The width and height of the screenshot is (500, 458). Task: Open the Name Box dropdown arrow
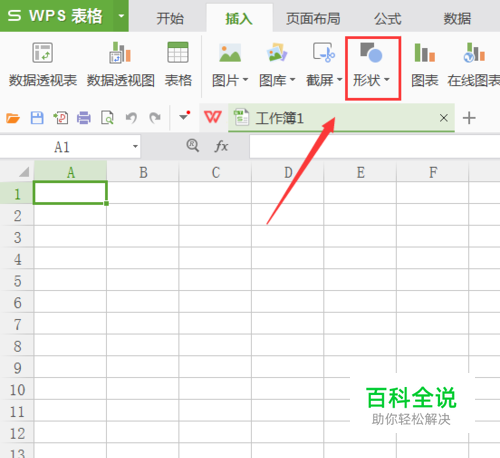(135, 146)
